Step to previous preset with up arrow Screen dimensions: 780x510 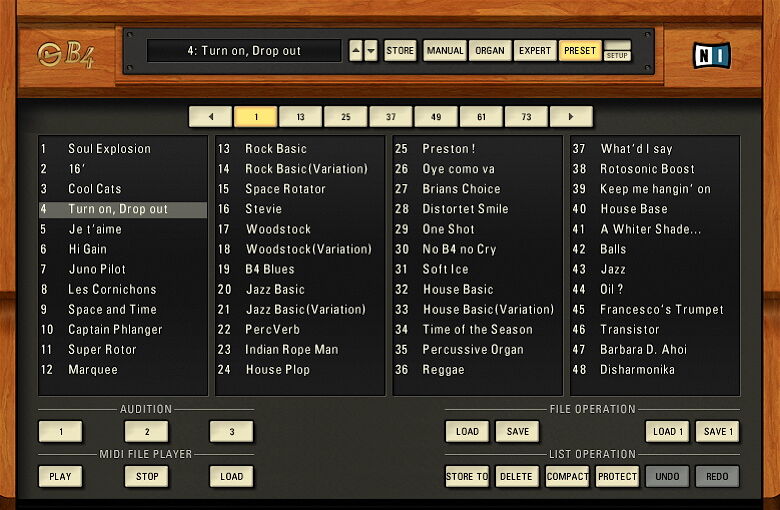356,51
